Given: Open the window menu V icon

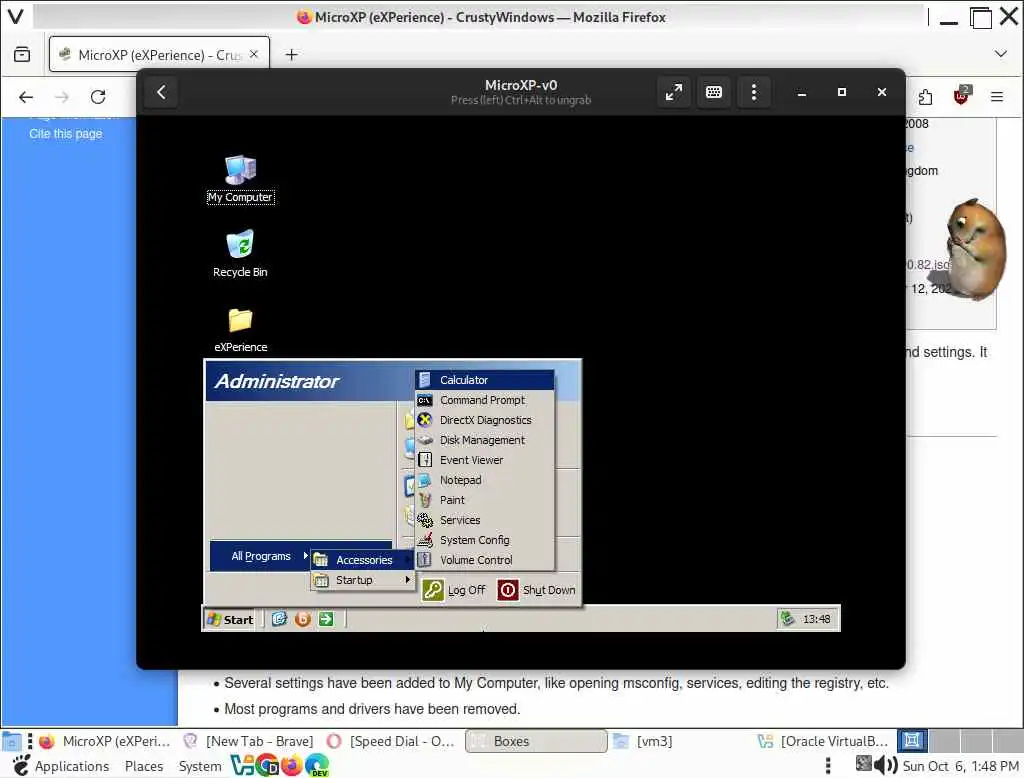Looking at the screenshot, I should pyautogui.click(x=16, y=16).
